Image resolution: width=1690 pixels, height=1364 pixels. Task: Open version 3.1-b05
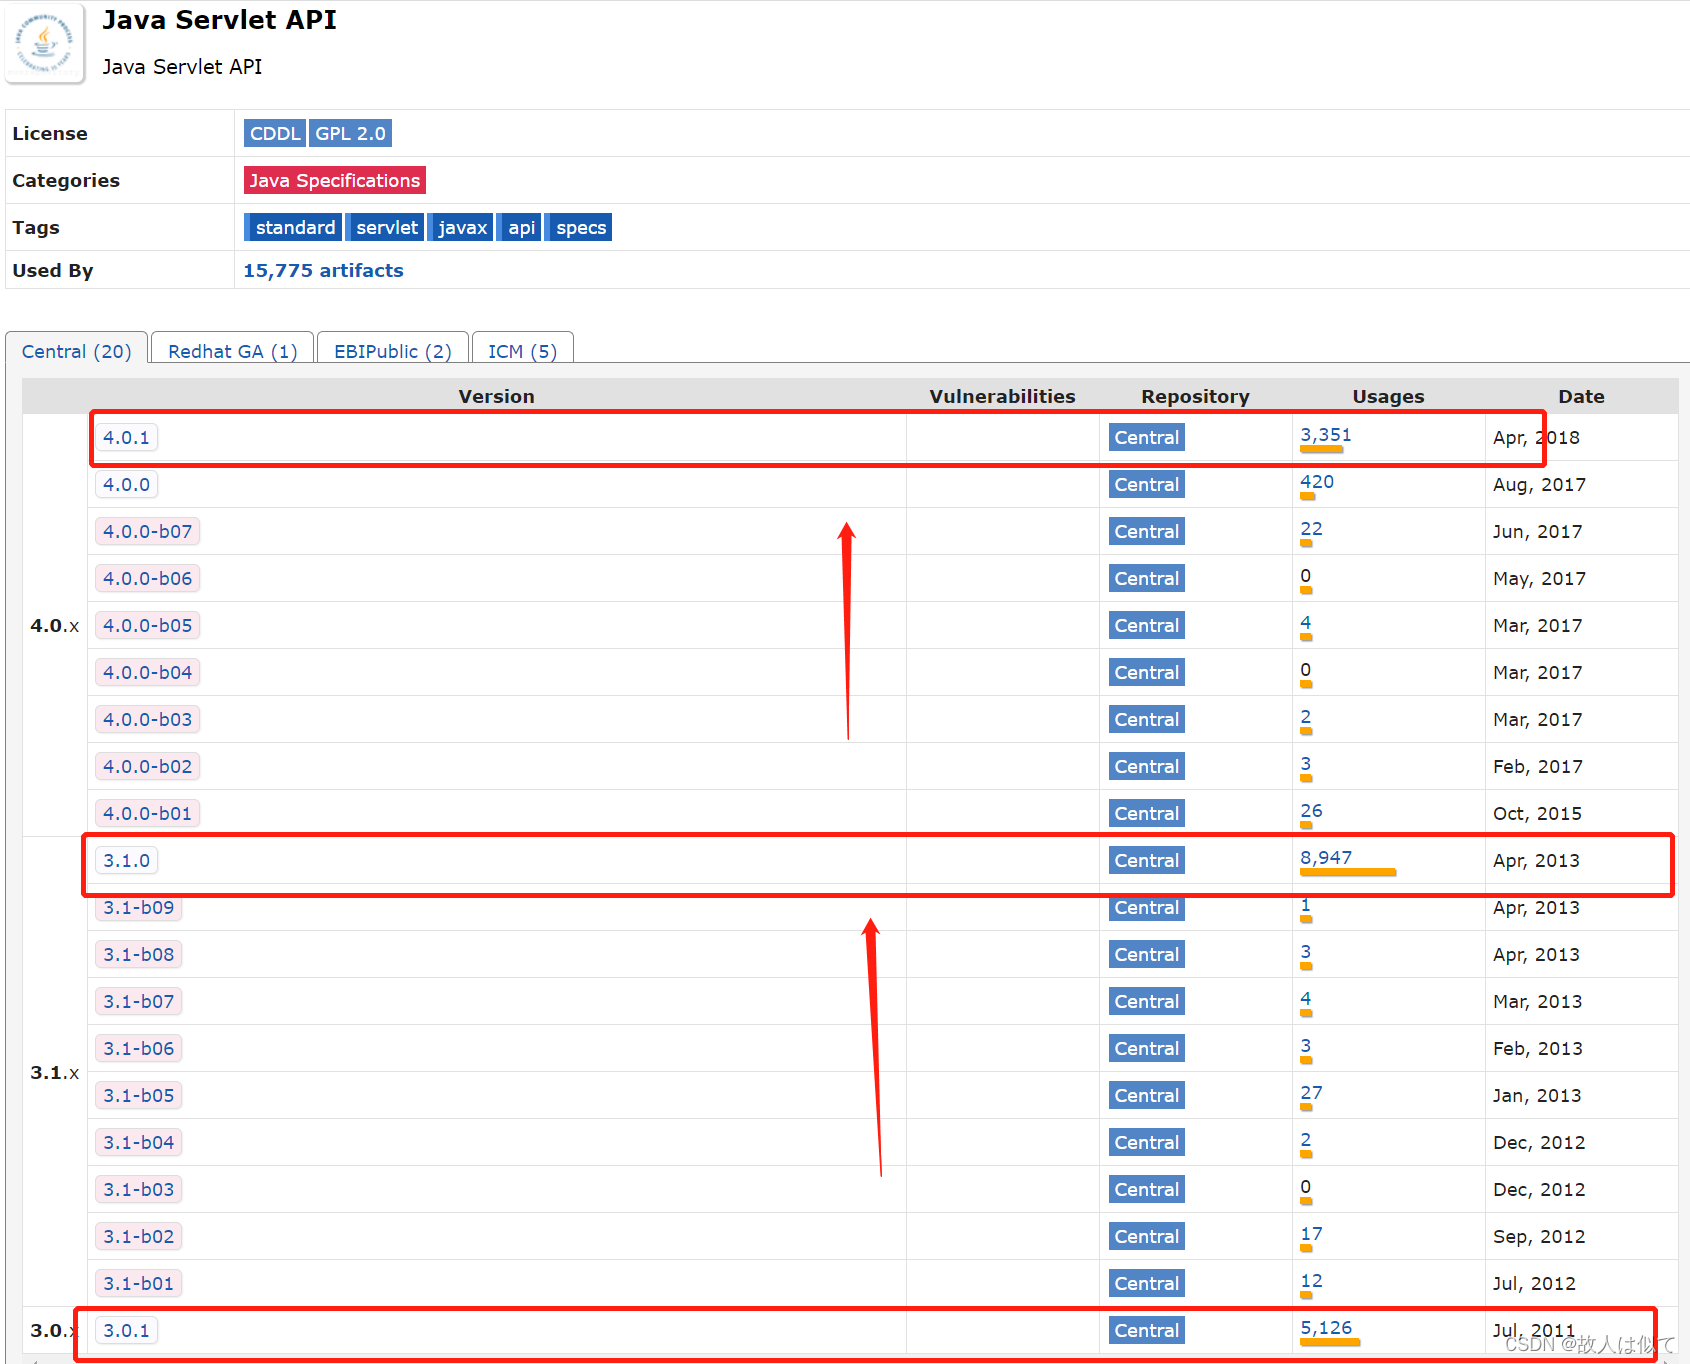pos(139,1095)
